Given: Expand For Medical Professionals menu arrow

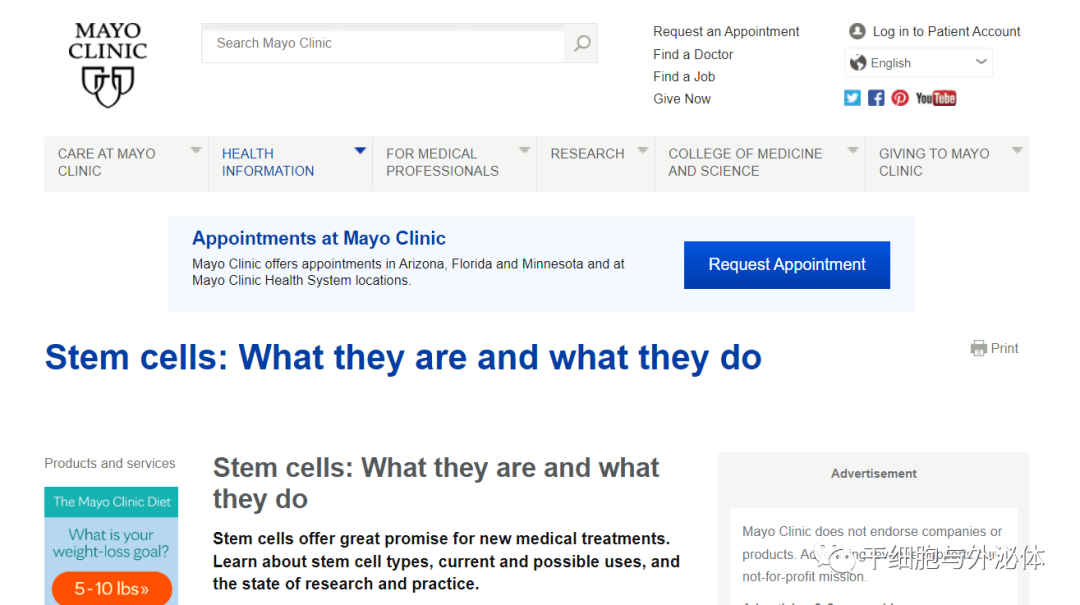Looking at the screenshot, I should tap(524, 150).
